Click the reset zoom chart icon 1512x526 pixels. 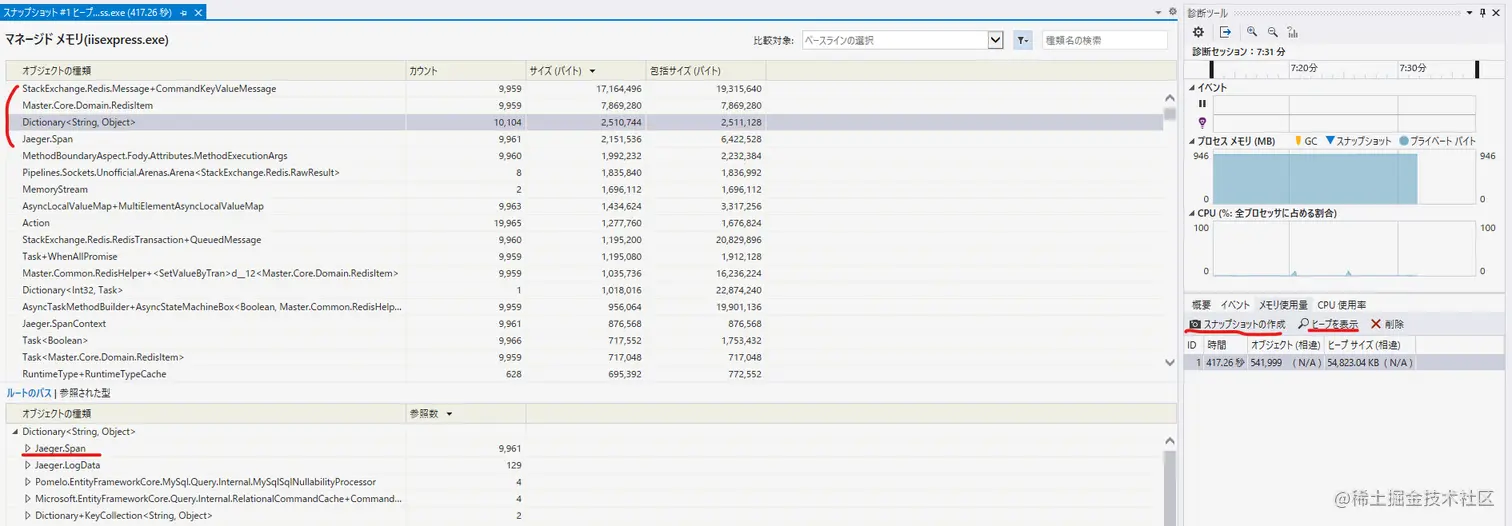coord(1294,32)
